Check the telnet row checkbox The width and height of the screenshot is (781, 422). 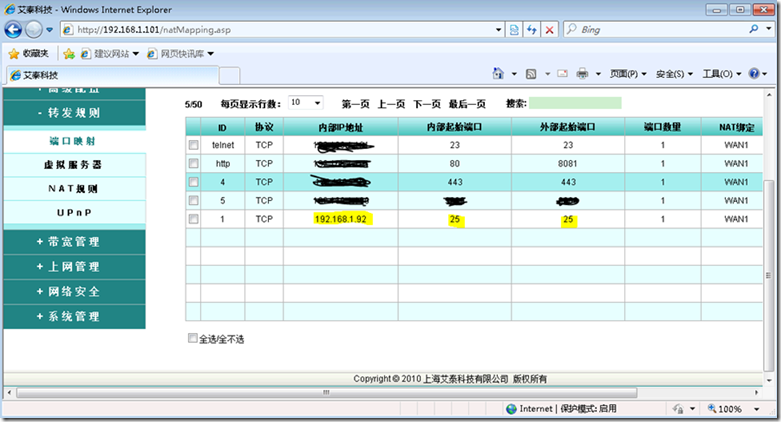click(193, 145)
